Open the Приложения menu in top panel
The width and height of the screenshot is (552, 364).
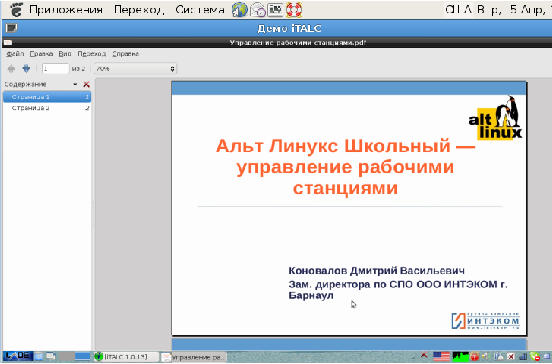click(66, 10)
